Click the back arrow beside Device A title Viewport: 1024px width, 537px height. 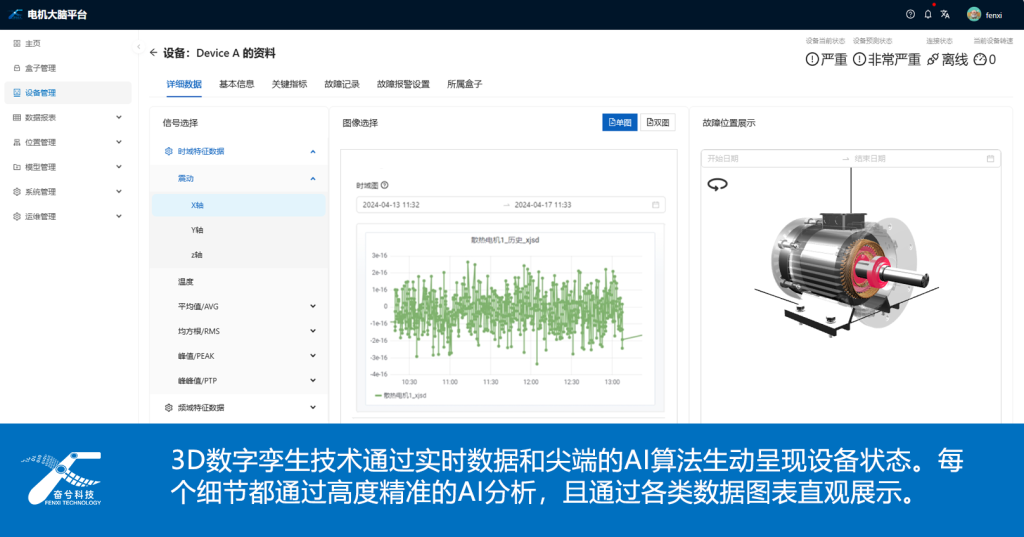pos(153,53)
